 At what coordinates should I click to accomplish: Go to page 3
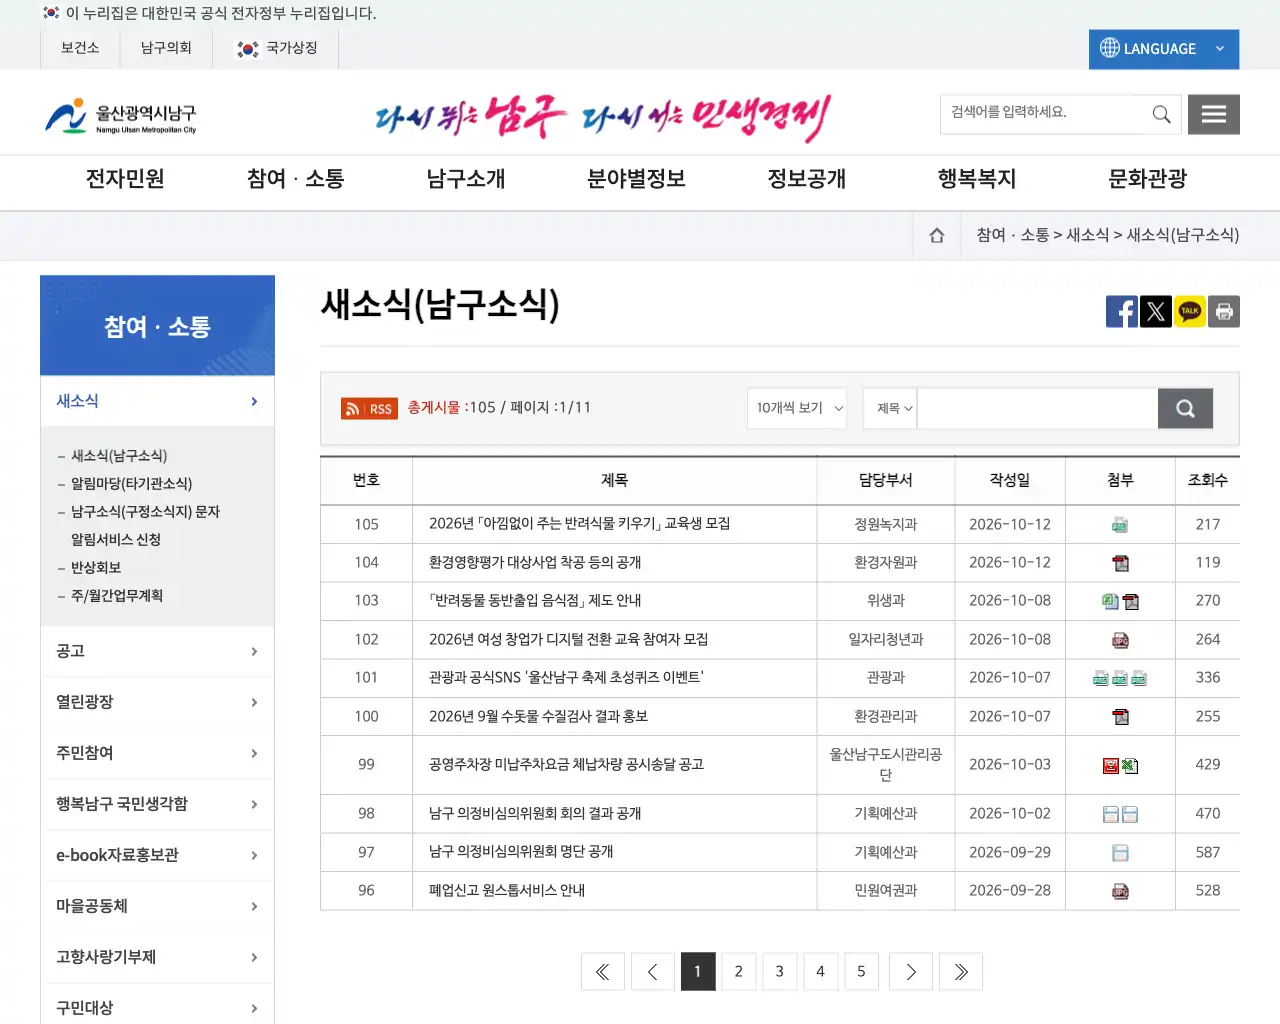tap(779, 971)
